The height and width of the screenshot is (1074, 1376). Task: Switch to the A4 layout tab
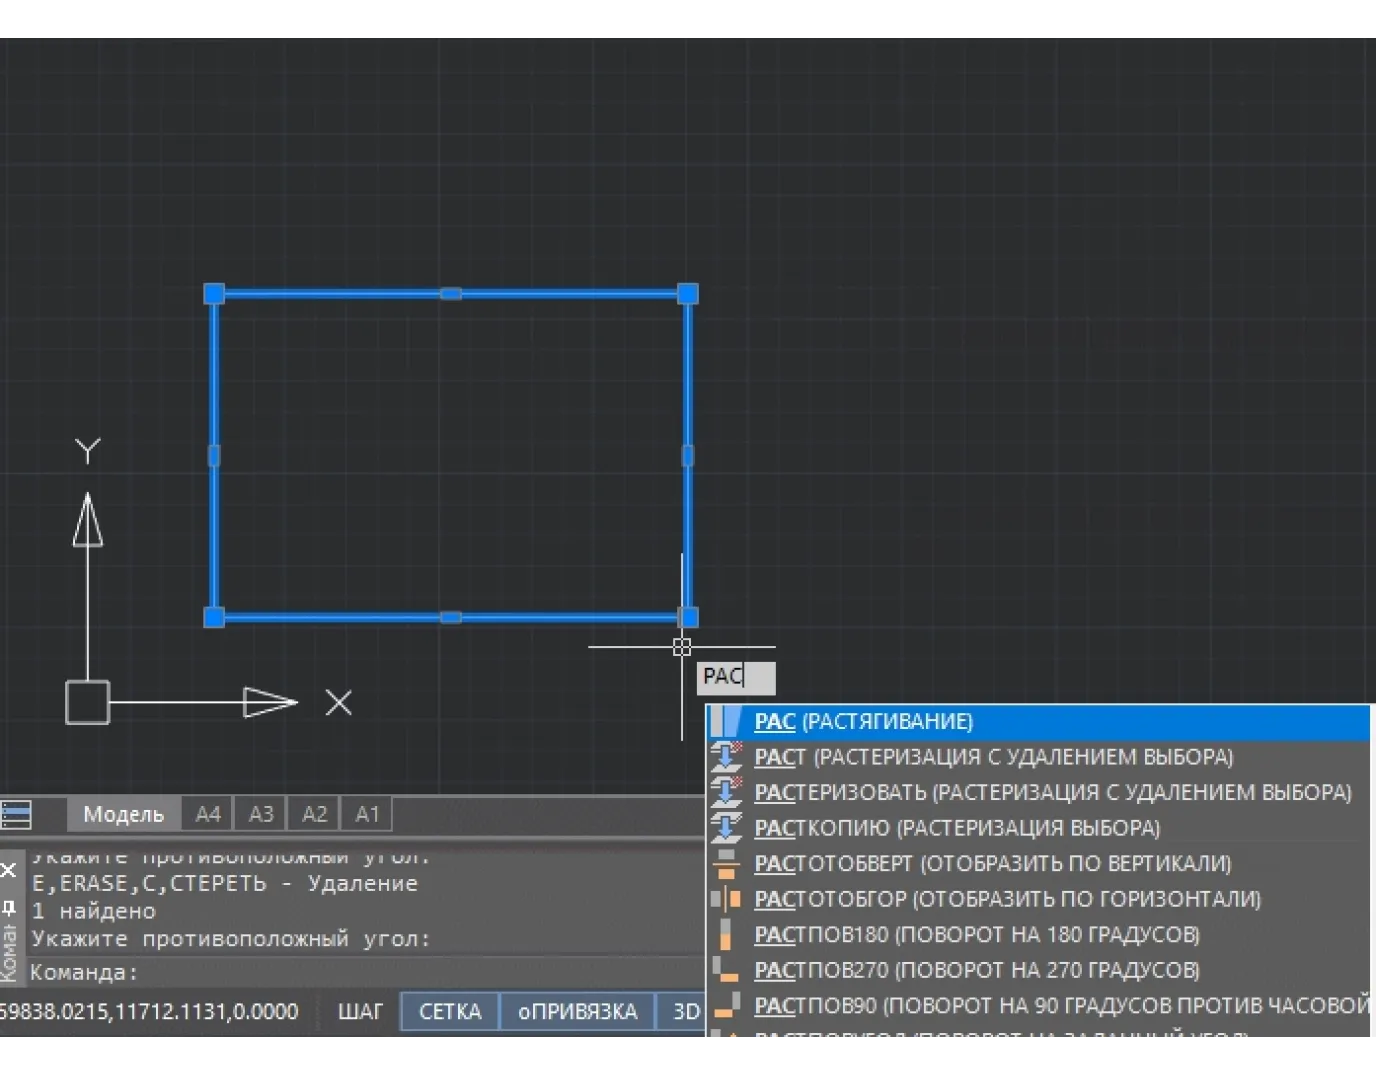pyautogui.click(x=208, y=814)
